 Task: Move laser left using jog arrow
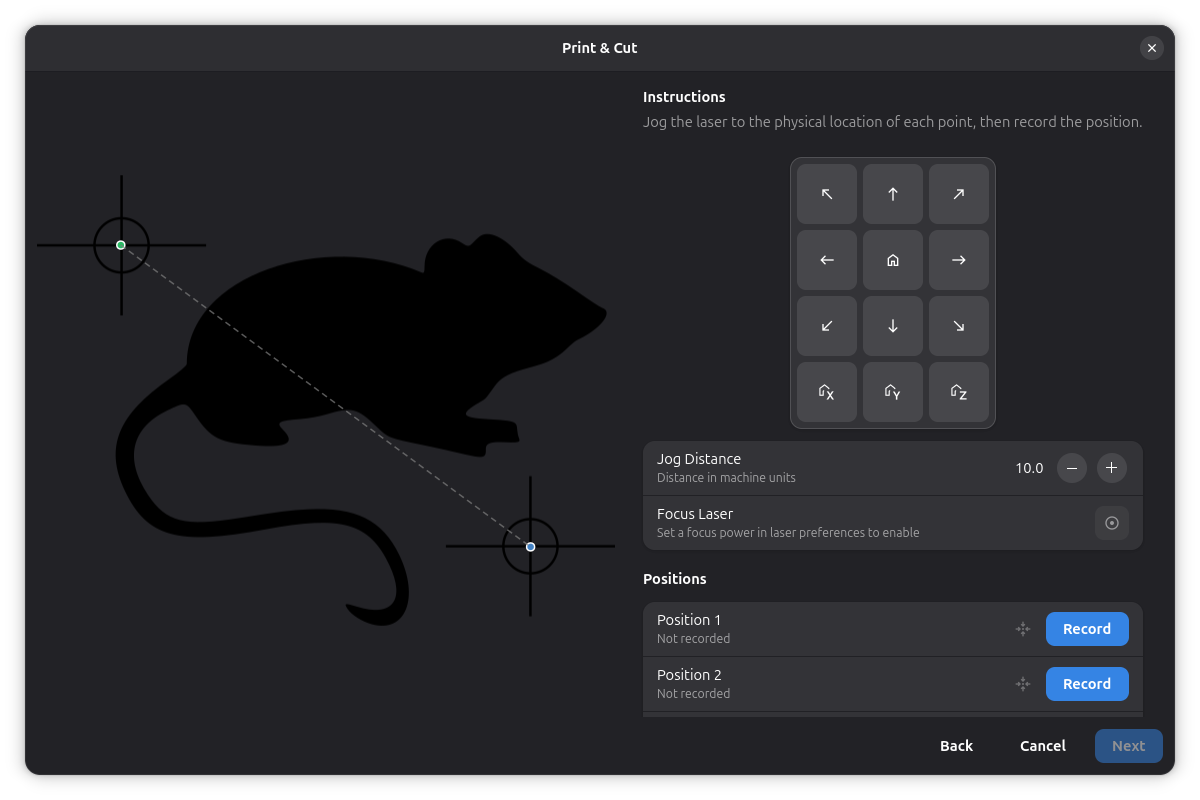(x=827, y=260)
